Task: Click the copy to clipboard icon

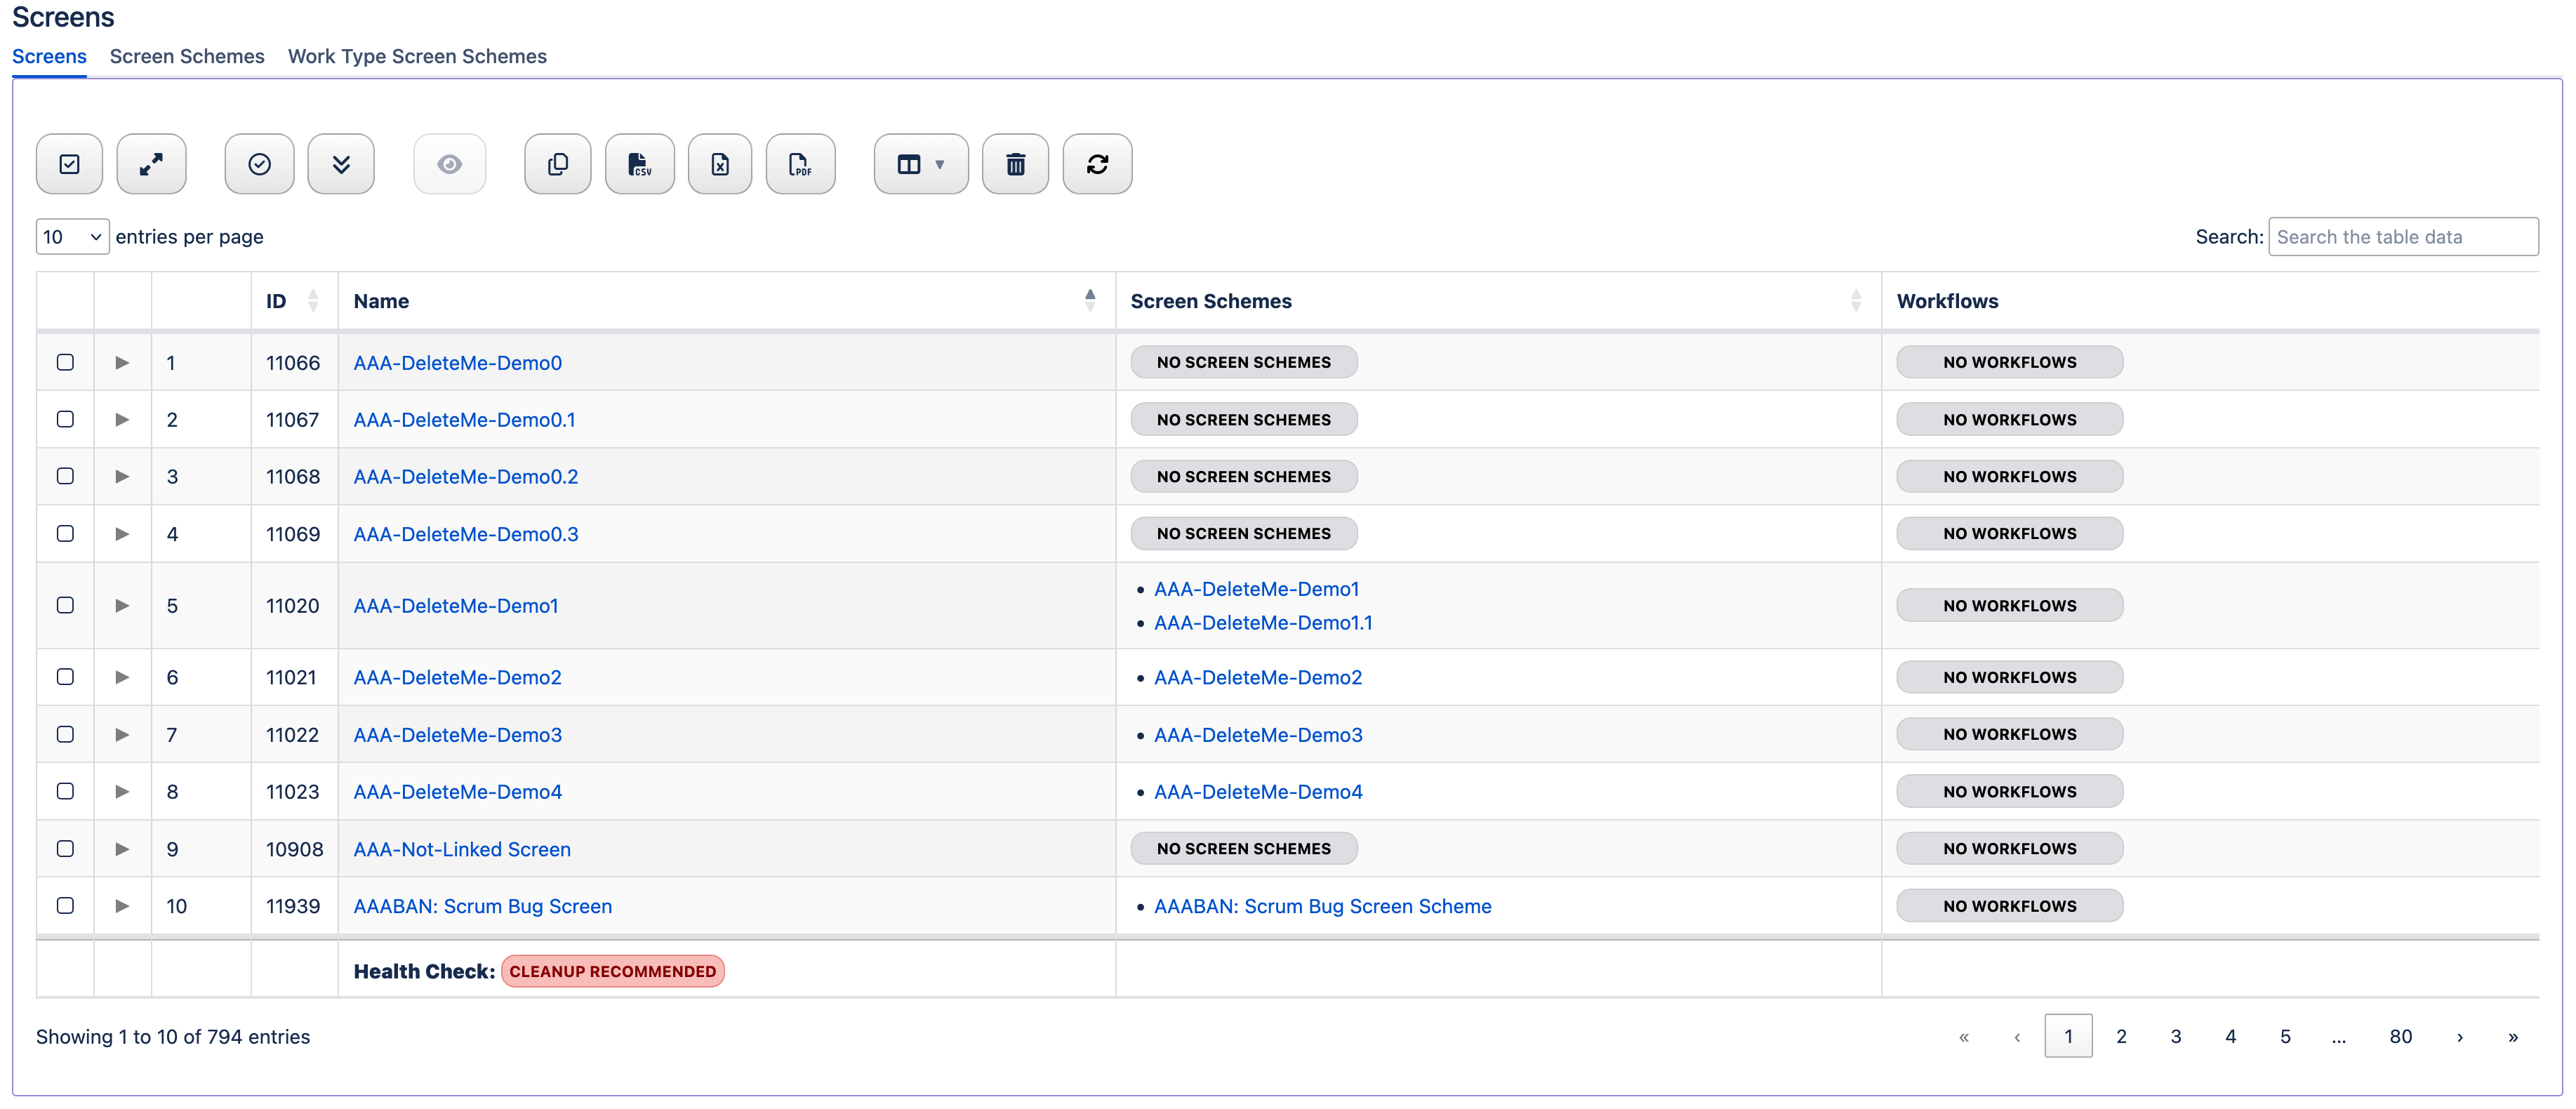Action: 557,164
